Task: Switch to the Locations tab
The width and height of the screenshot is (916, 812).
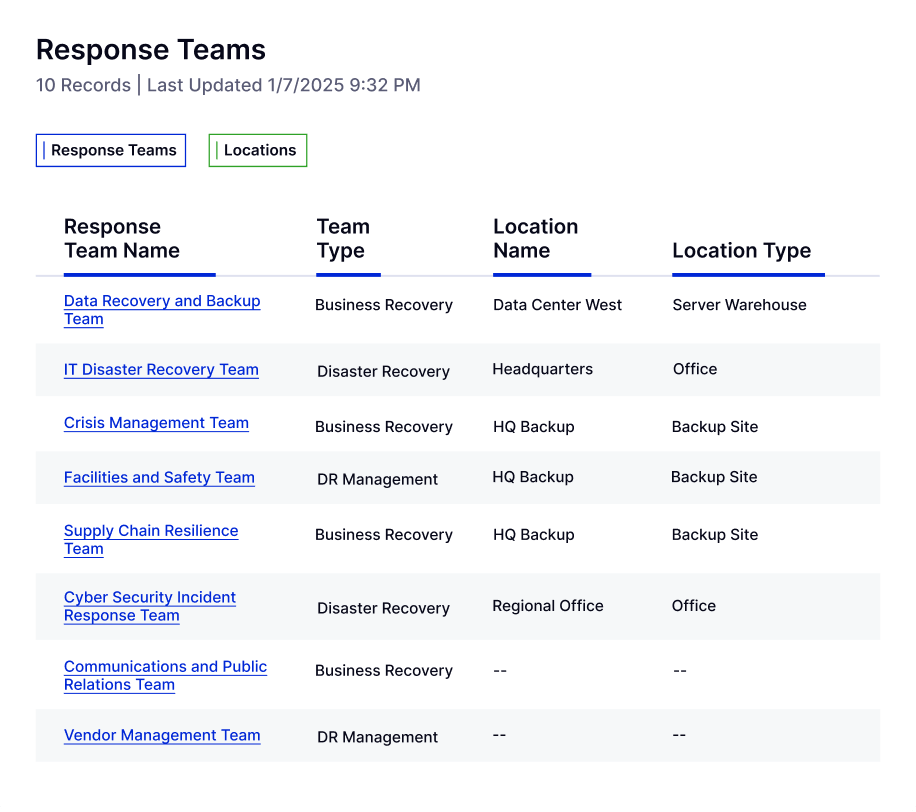Action: pos(258,150)
